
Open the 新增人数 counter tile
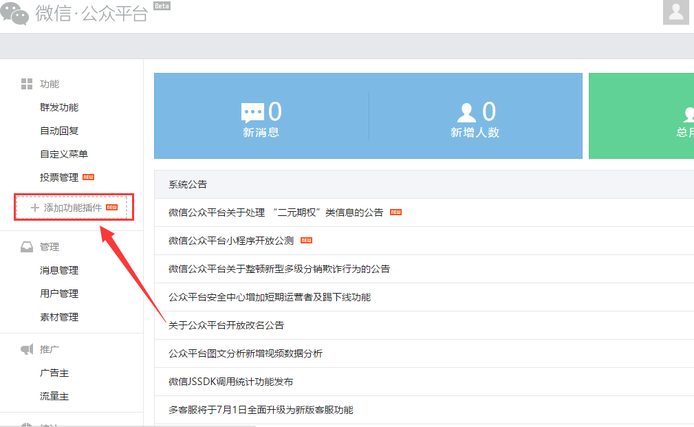[x=475, y=116]
